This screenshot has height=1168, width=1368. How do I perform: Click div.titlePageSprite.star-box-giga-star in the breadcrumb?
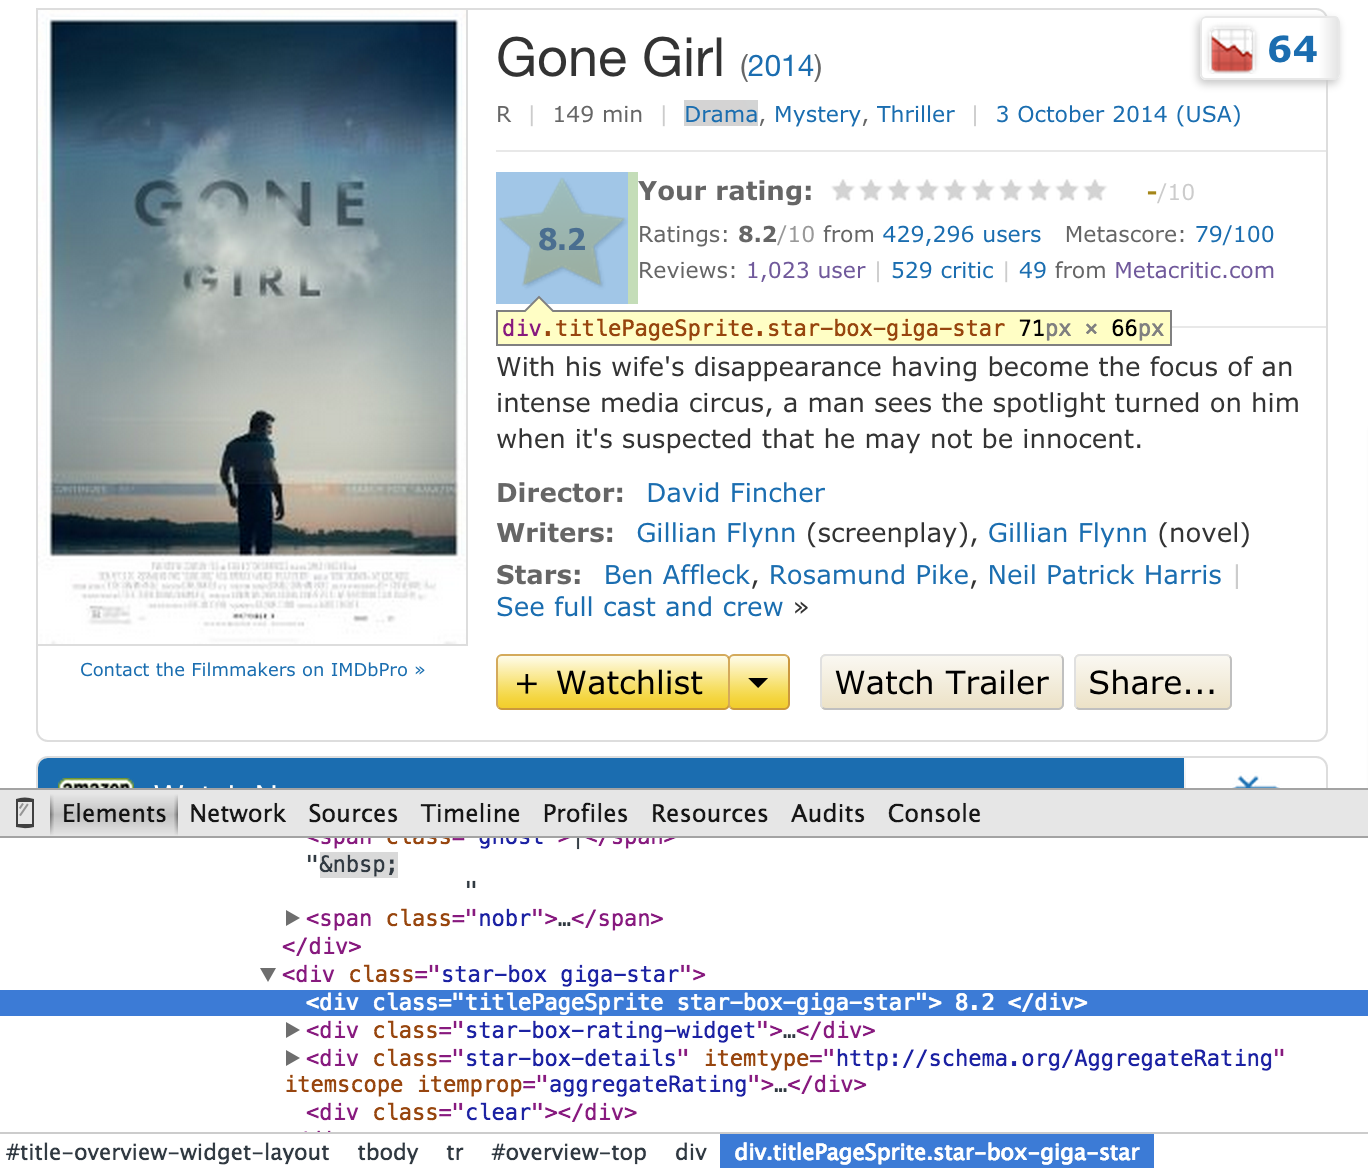coord(937,1152)
